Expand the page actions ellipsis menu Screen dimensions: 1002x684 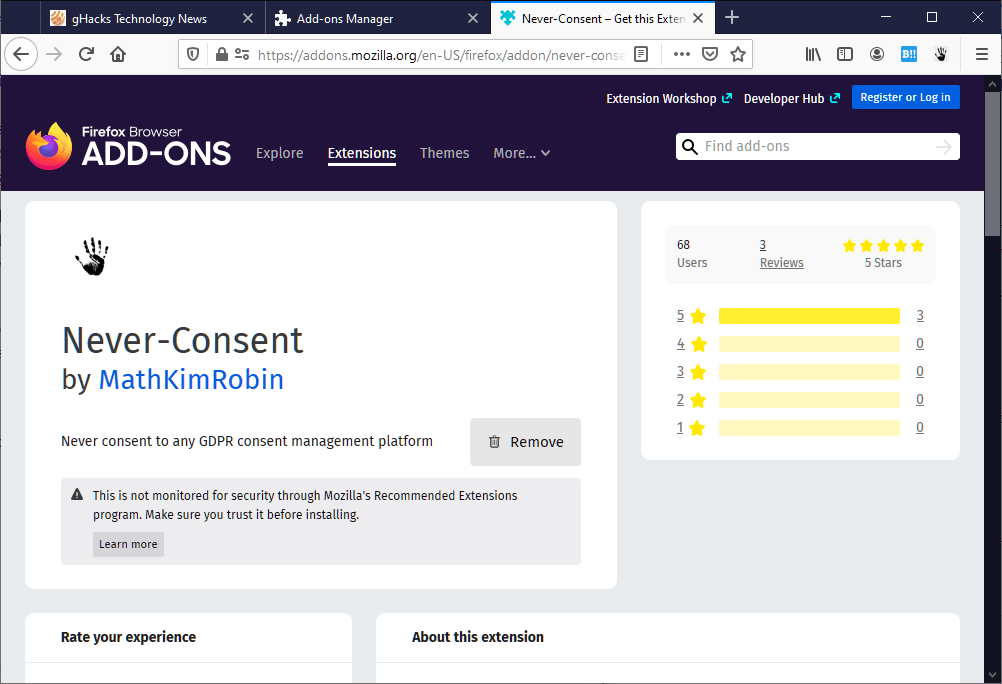click(x=681, y=54)
